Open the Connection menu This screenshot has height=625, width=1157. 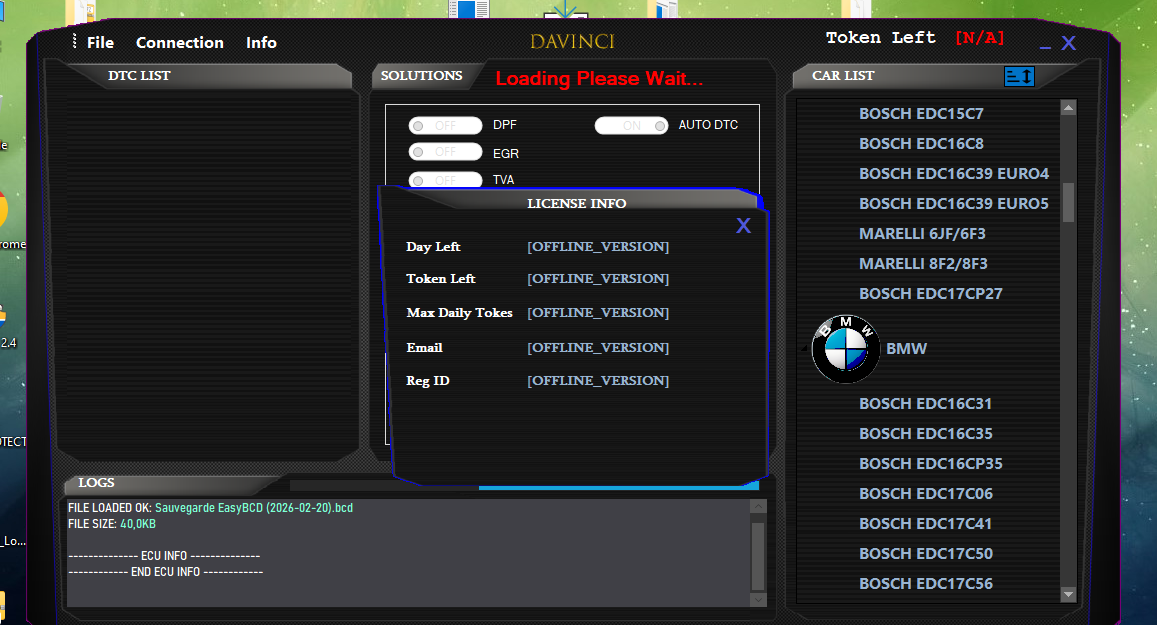pyautogui.click(x=180, y=43)
